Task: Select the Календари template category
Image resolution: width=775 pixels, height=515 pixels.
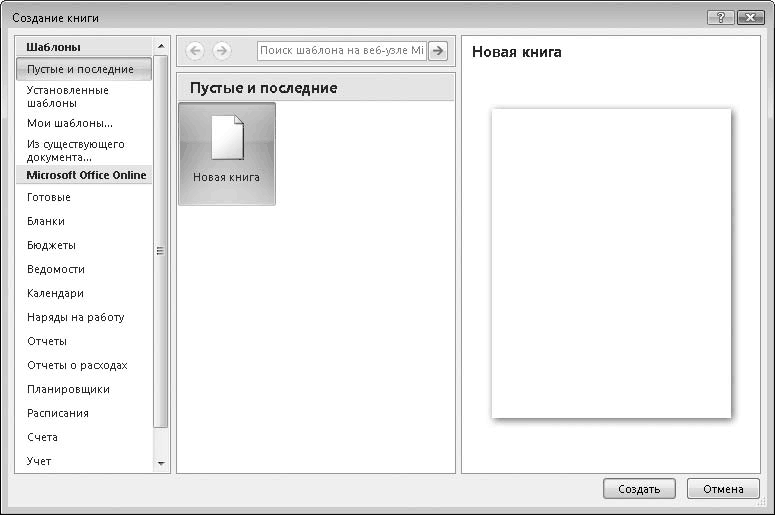Action: click(x=55, y=293)
